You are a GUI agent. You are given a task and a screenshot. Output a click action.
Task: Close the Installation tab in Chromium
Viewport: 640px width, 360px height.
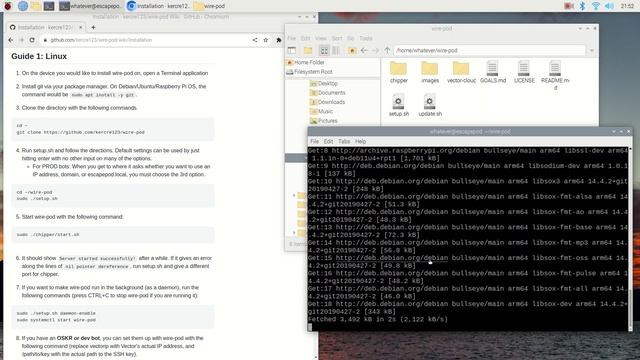[80, 27]
